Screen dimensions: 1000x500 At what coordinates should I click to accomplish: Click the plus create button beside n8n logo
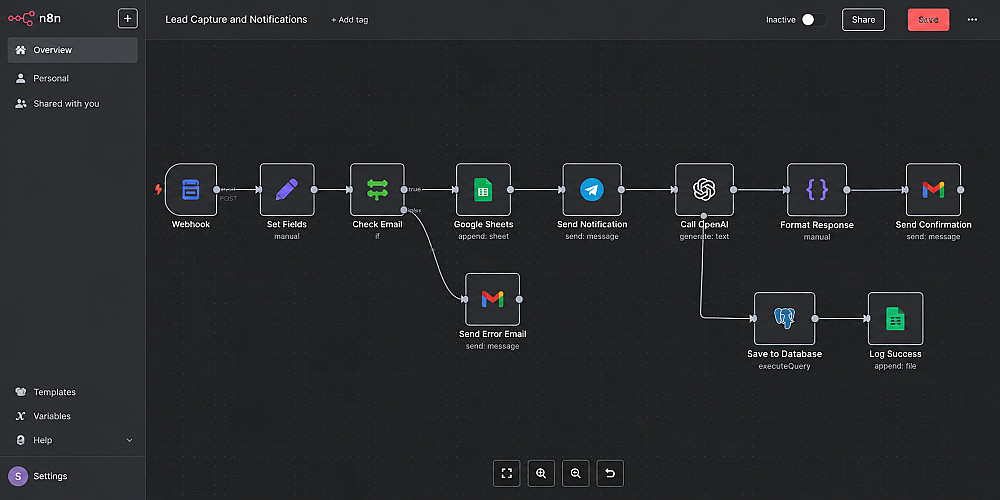(128, 18)
